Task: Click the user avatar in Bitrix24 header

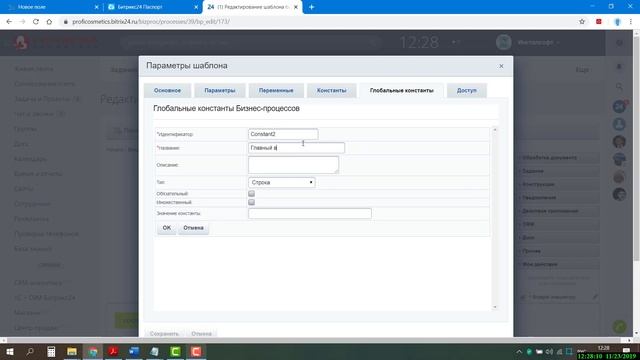Action: point(504,42)
